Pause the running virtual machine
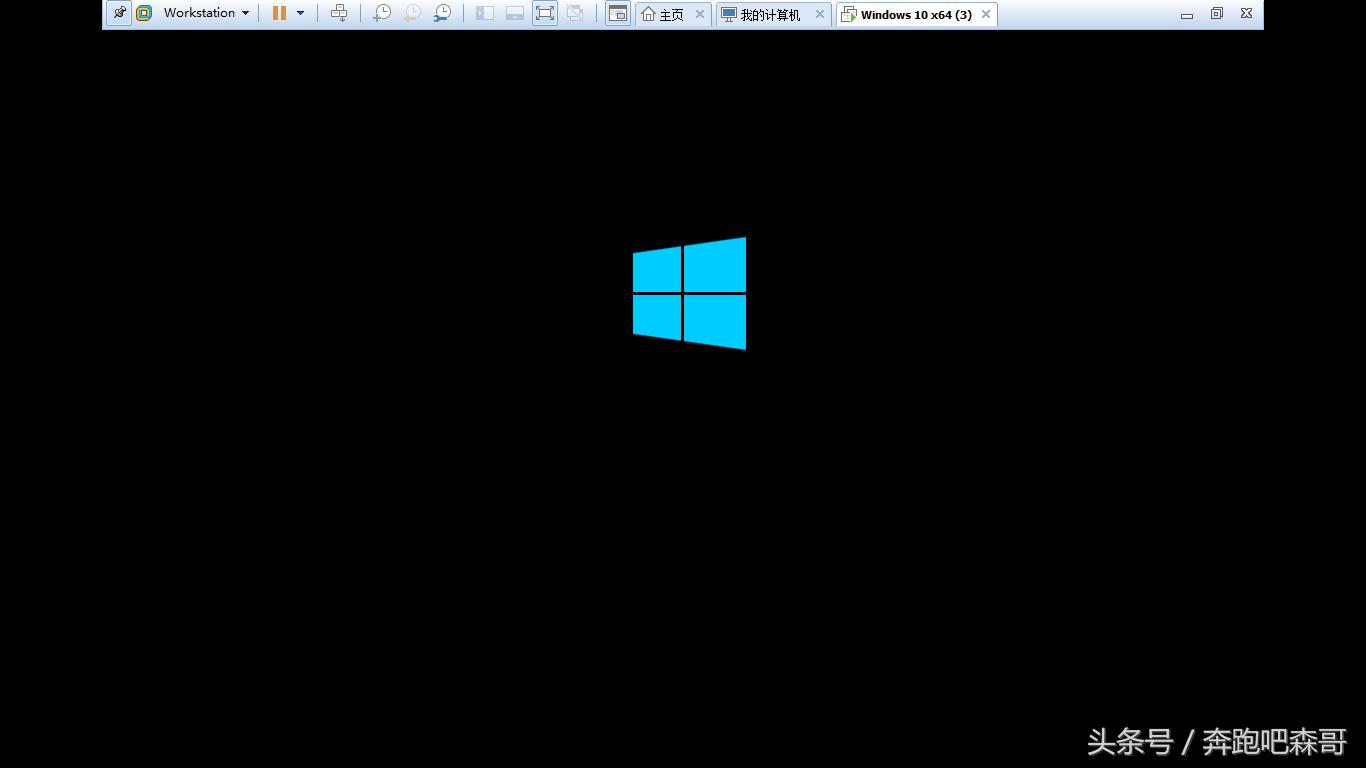 (x=279, y=13)
